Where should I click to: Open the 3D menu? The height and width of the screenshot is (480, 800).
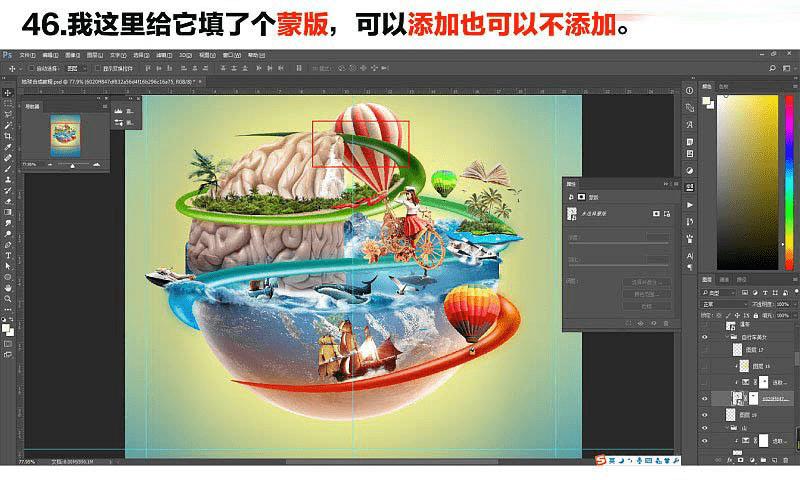[185, 55]
